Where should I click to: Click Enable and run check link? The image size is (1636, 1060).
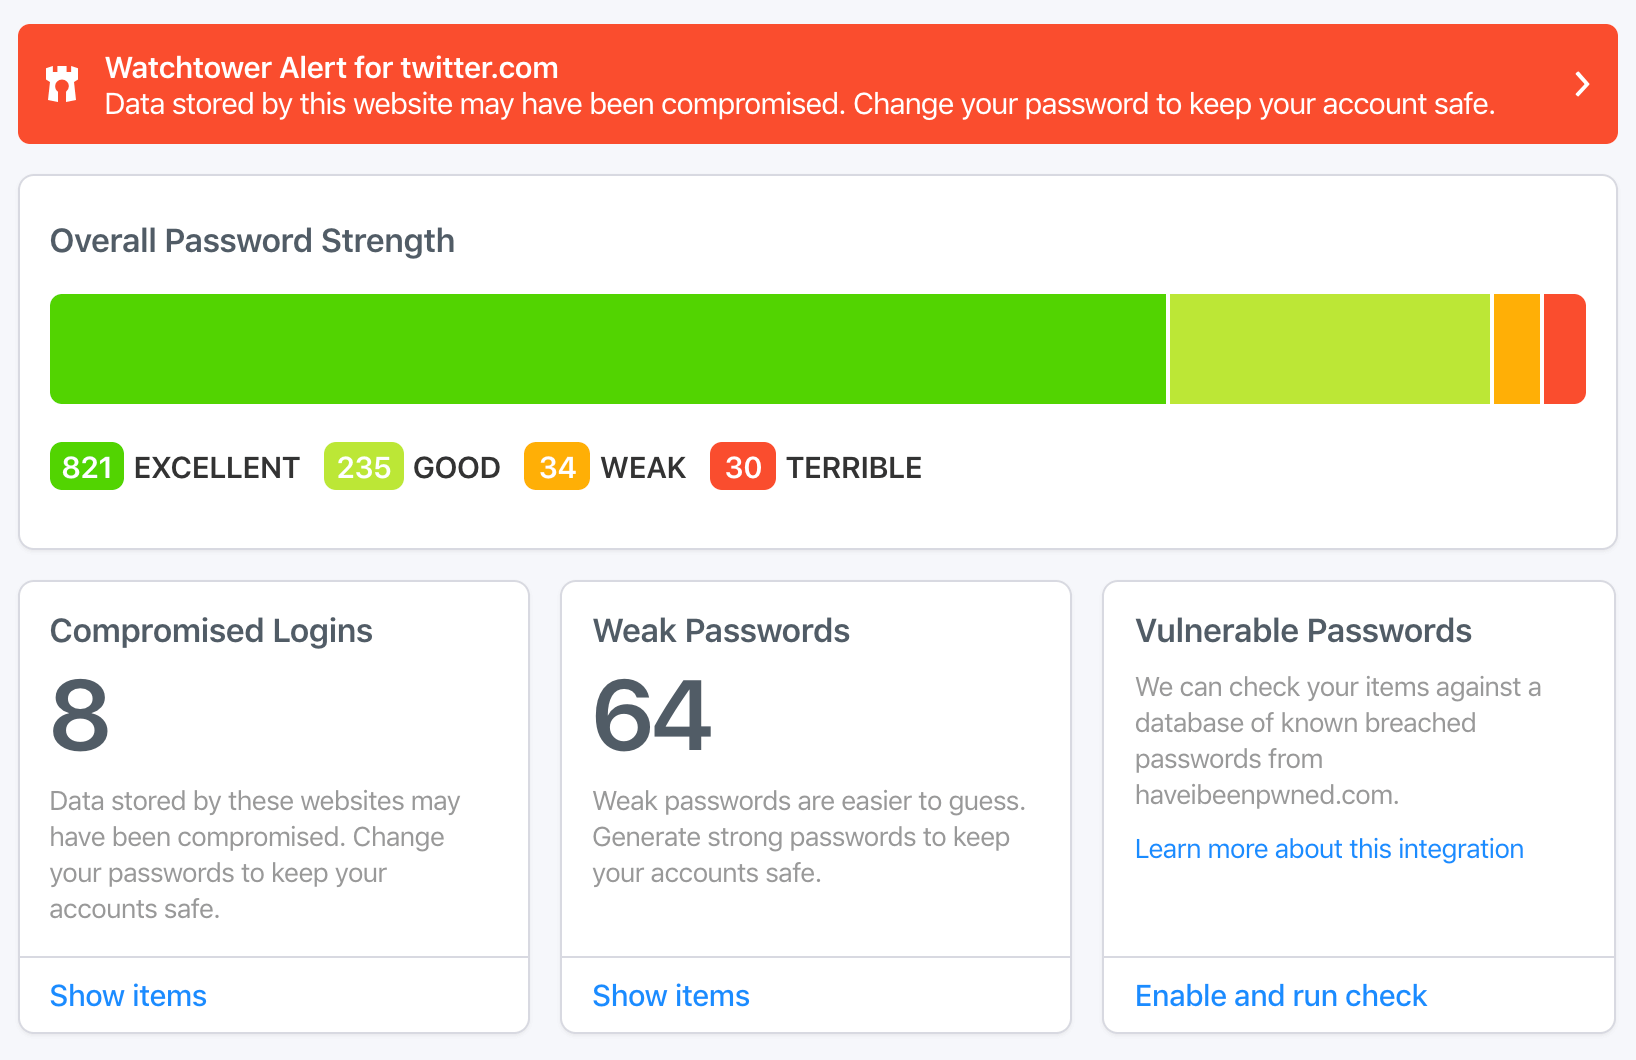point(1281,996)
